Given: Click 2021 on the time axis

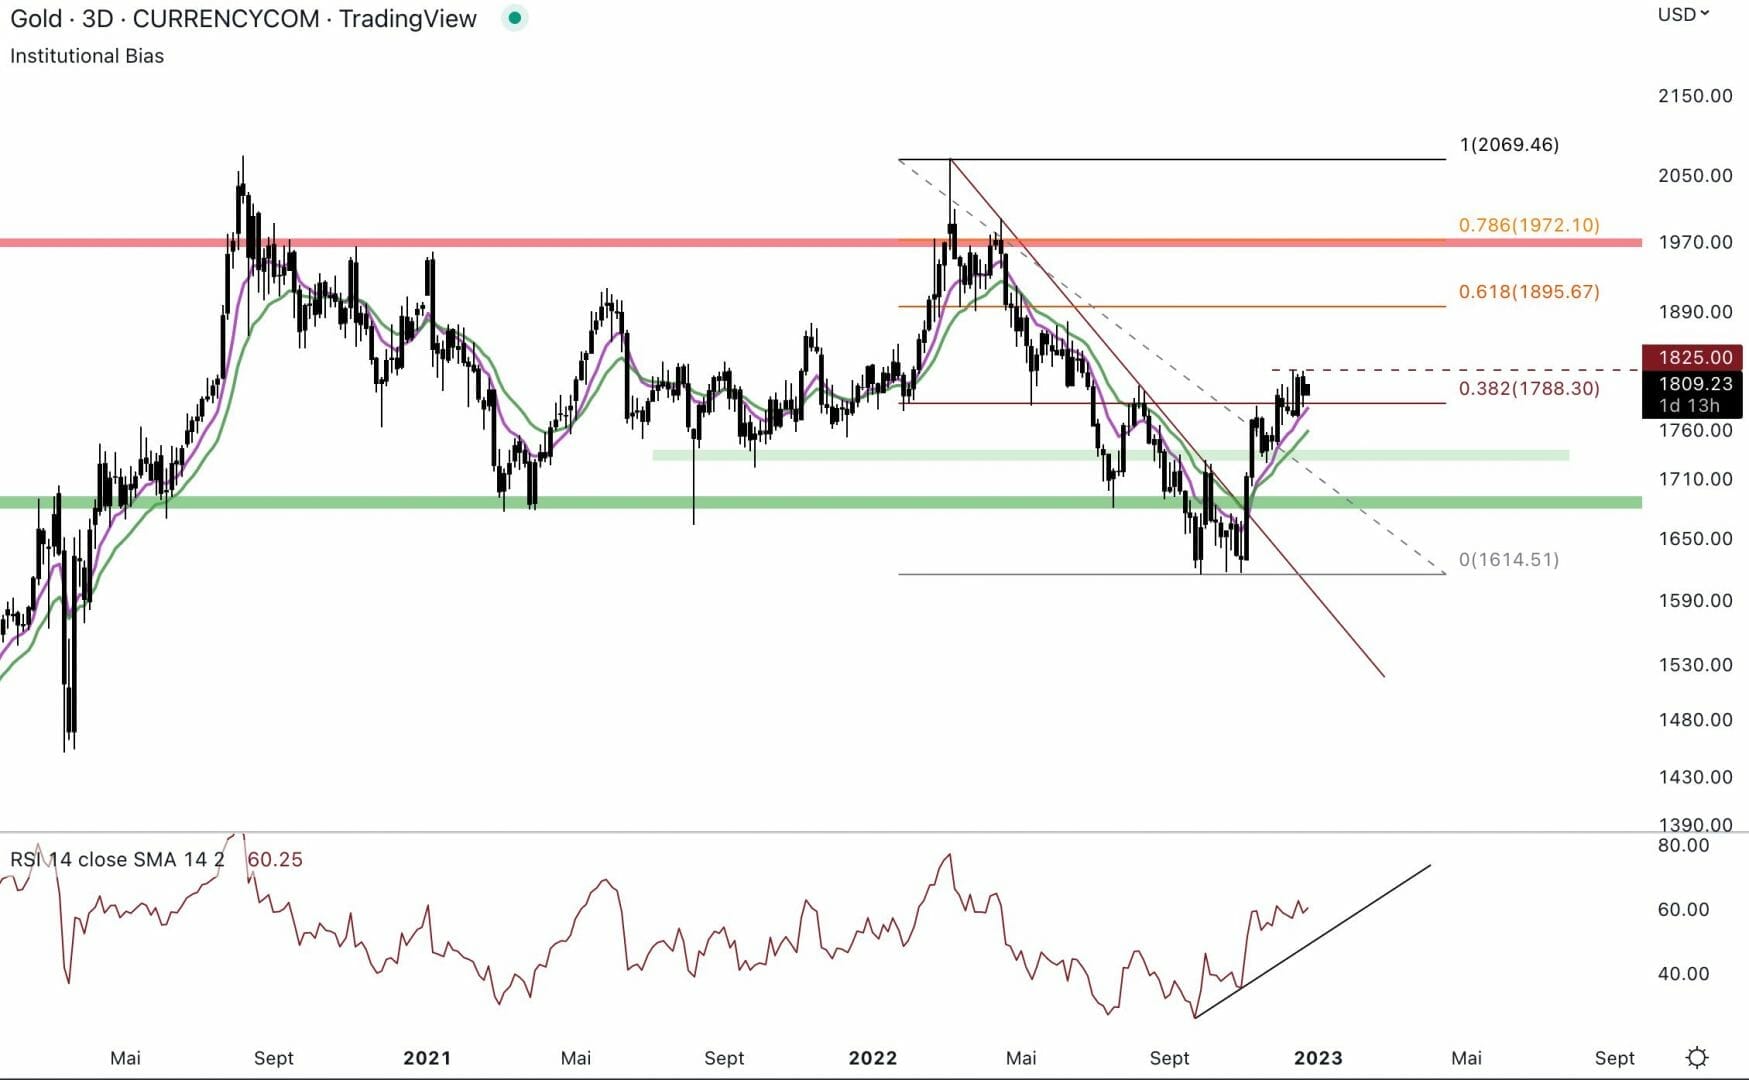Looking at the screenshot, I should pos(427,1058).
